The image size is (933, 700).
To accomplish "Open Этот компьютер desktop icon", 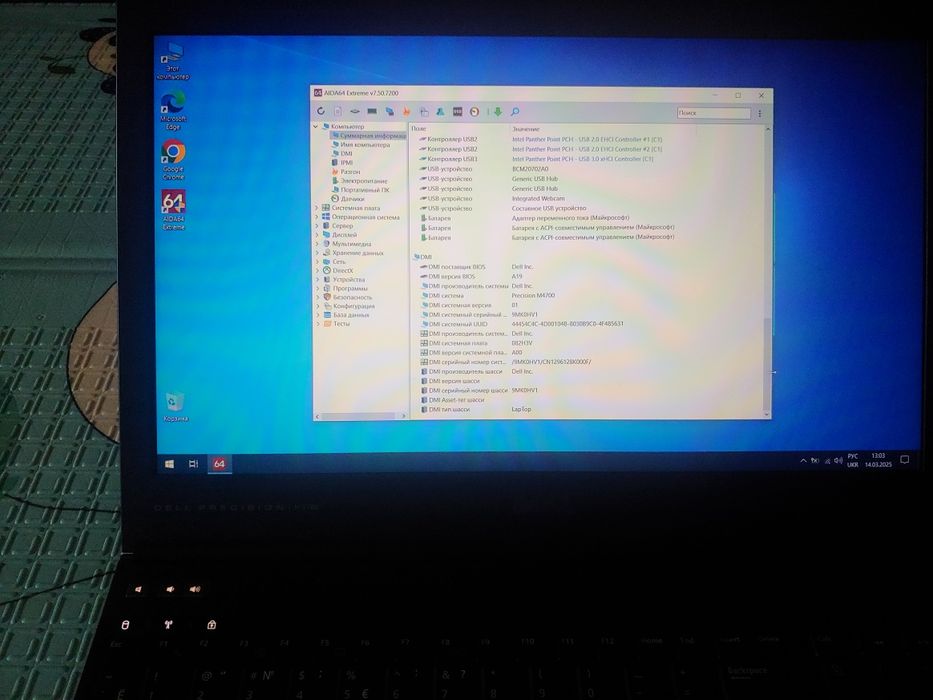I will 173,61.
